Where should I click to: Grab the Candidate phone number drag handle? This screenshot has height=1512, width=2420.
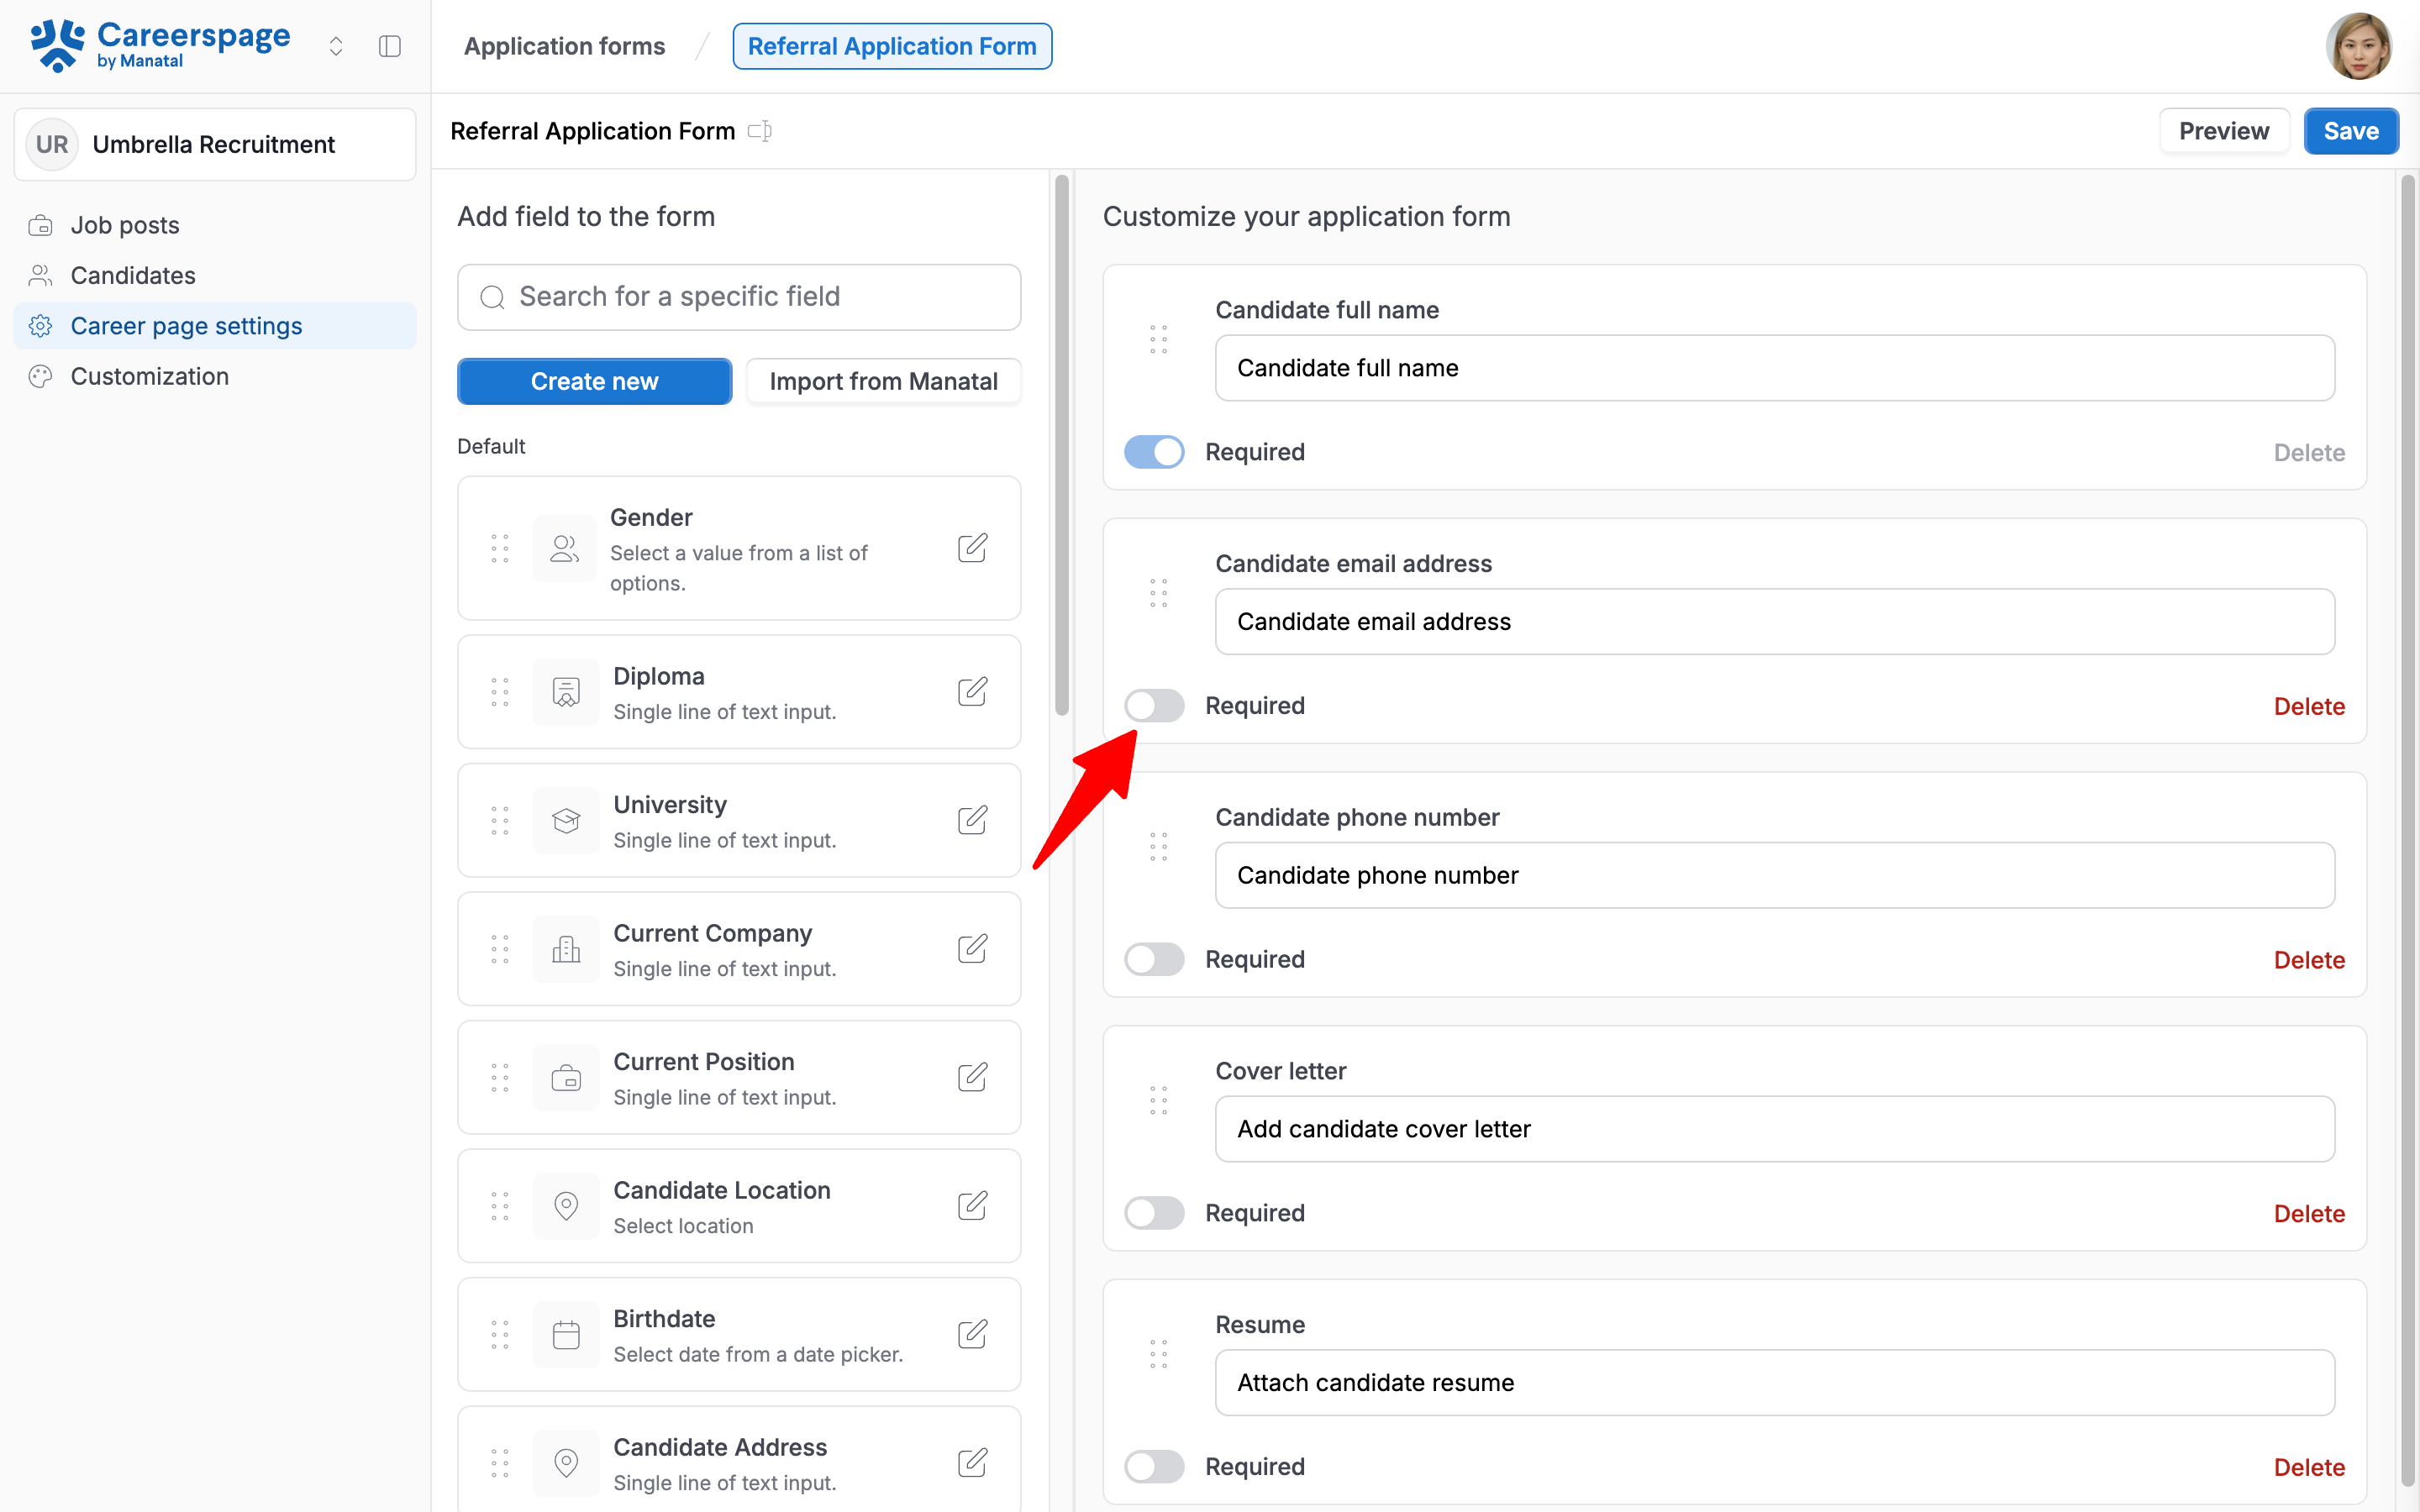tap(1158, 847)
